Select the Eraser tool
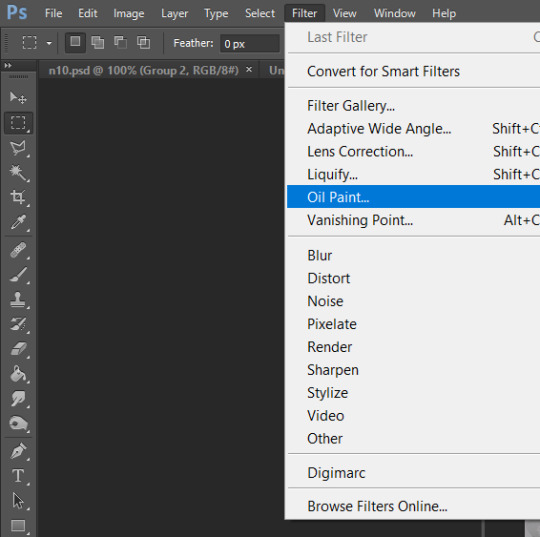The height and width of the screenshot is (537, 540). click(x=18, y=349)
